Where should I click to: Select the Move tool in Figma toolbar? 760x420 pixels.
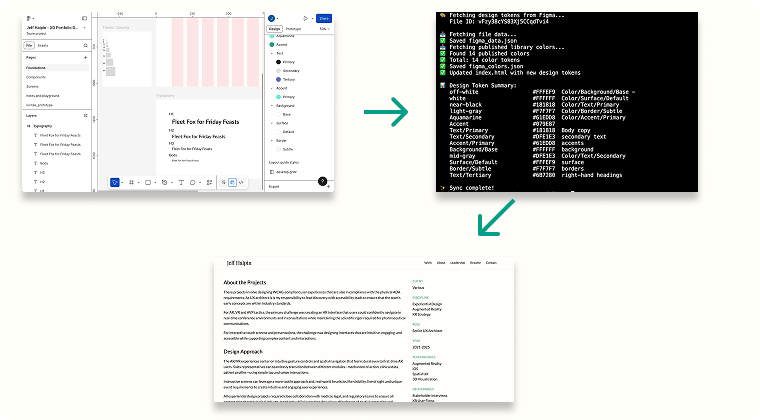[114, 183]
